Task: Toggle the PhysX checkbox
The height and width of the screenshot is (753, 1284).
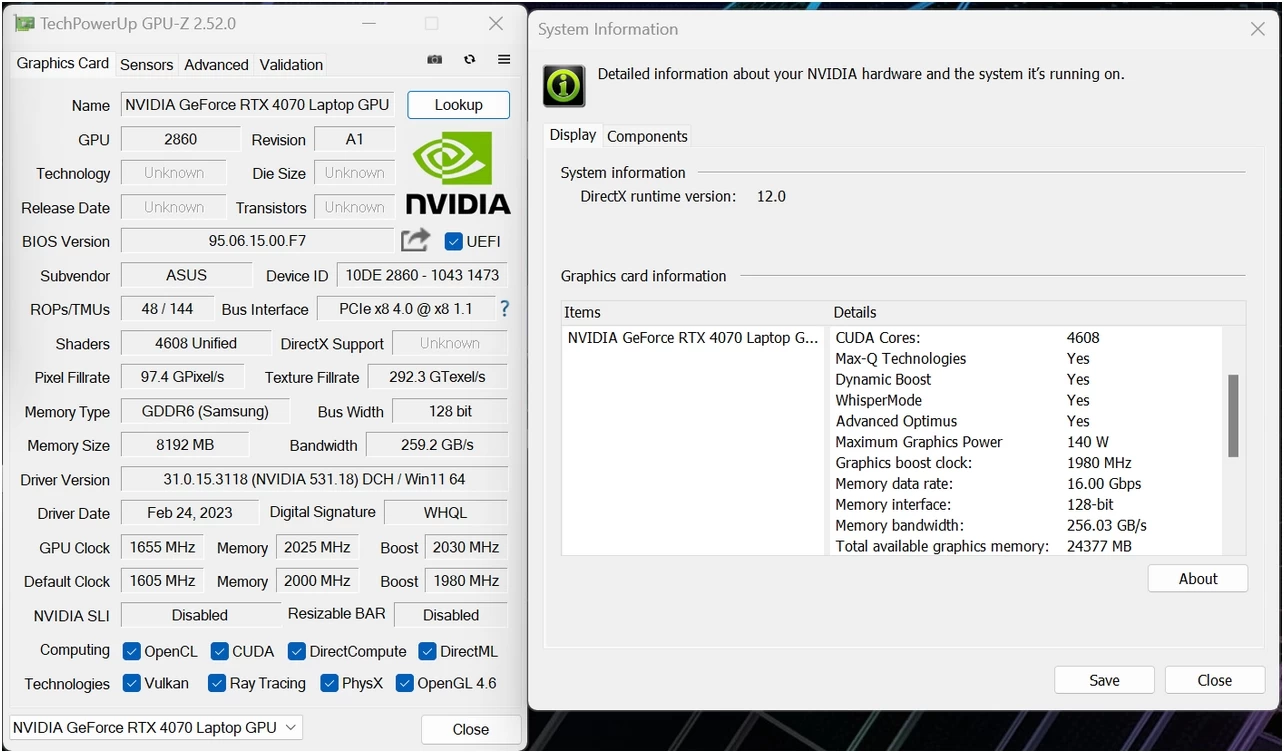Action: click(x=329, y=683)
